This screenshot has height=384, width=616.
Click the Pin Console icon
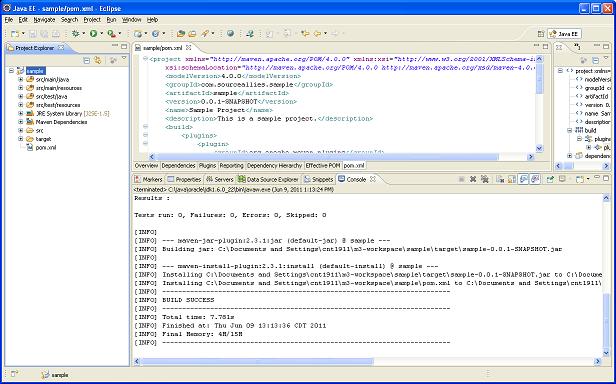pos(550,179)
